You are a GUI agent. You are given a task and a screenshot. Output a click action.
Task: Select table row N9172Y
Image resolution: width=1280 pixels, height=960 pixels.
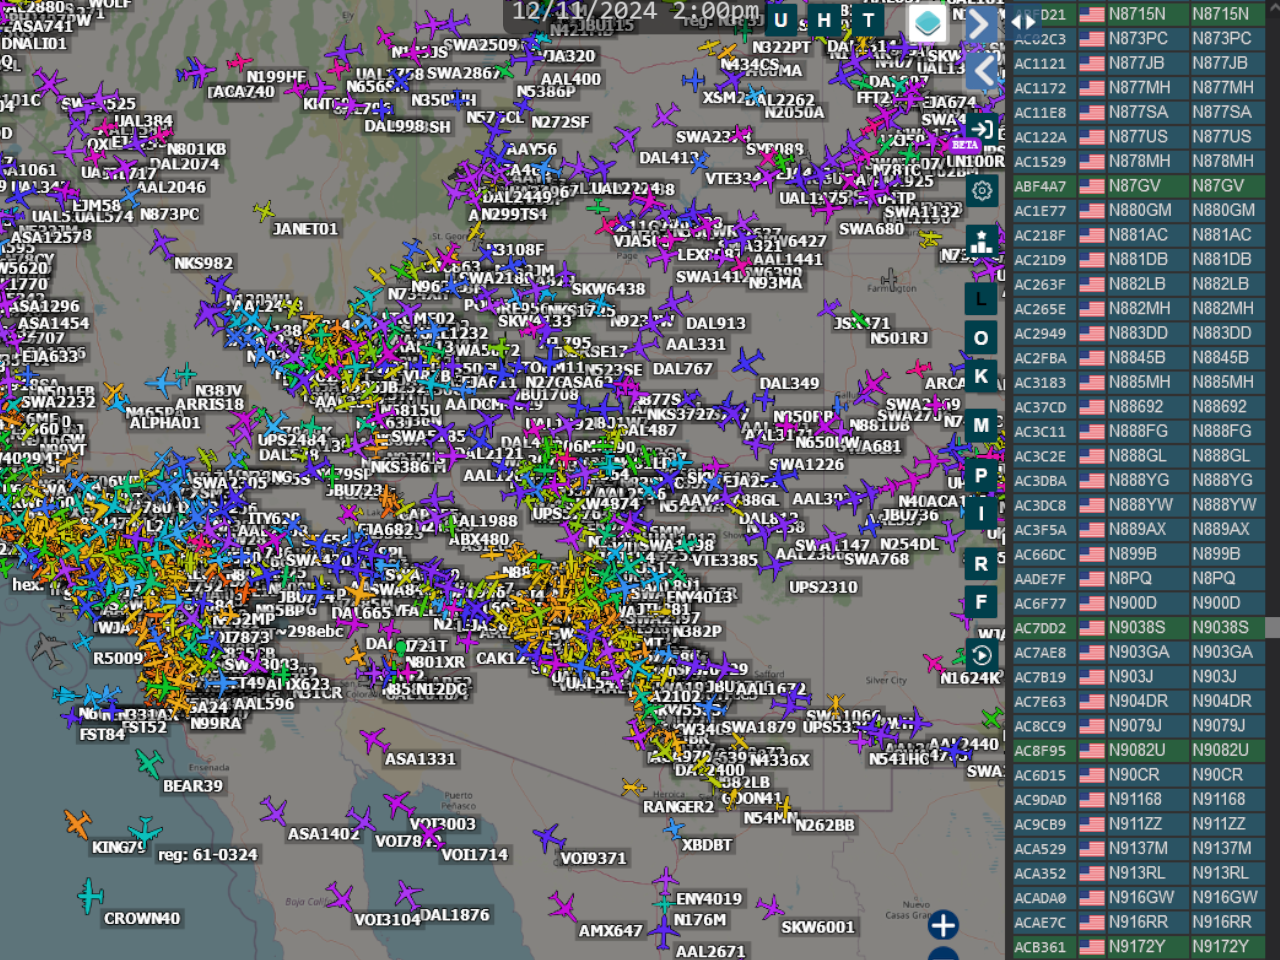tap(1139, 946)
